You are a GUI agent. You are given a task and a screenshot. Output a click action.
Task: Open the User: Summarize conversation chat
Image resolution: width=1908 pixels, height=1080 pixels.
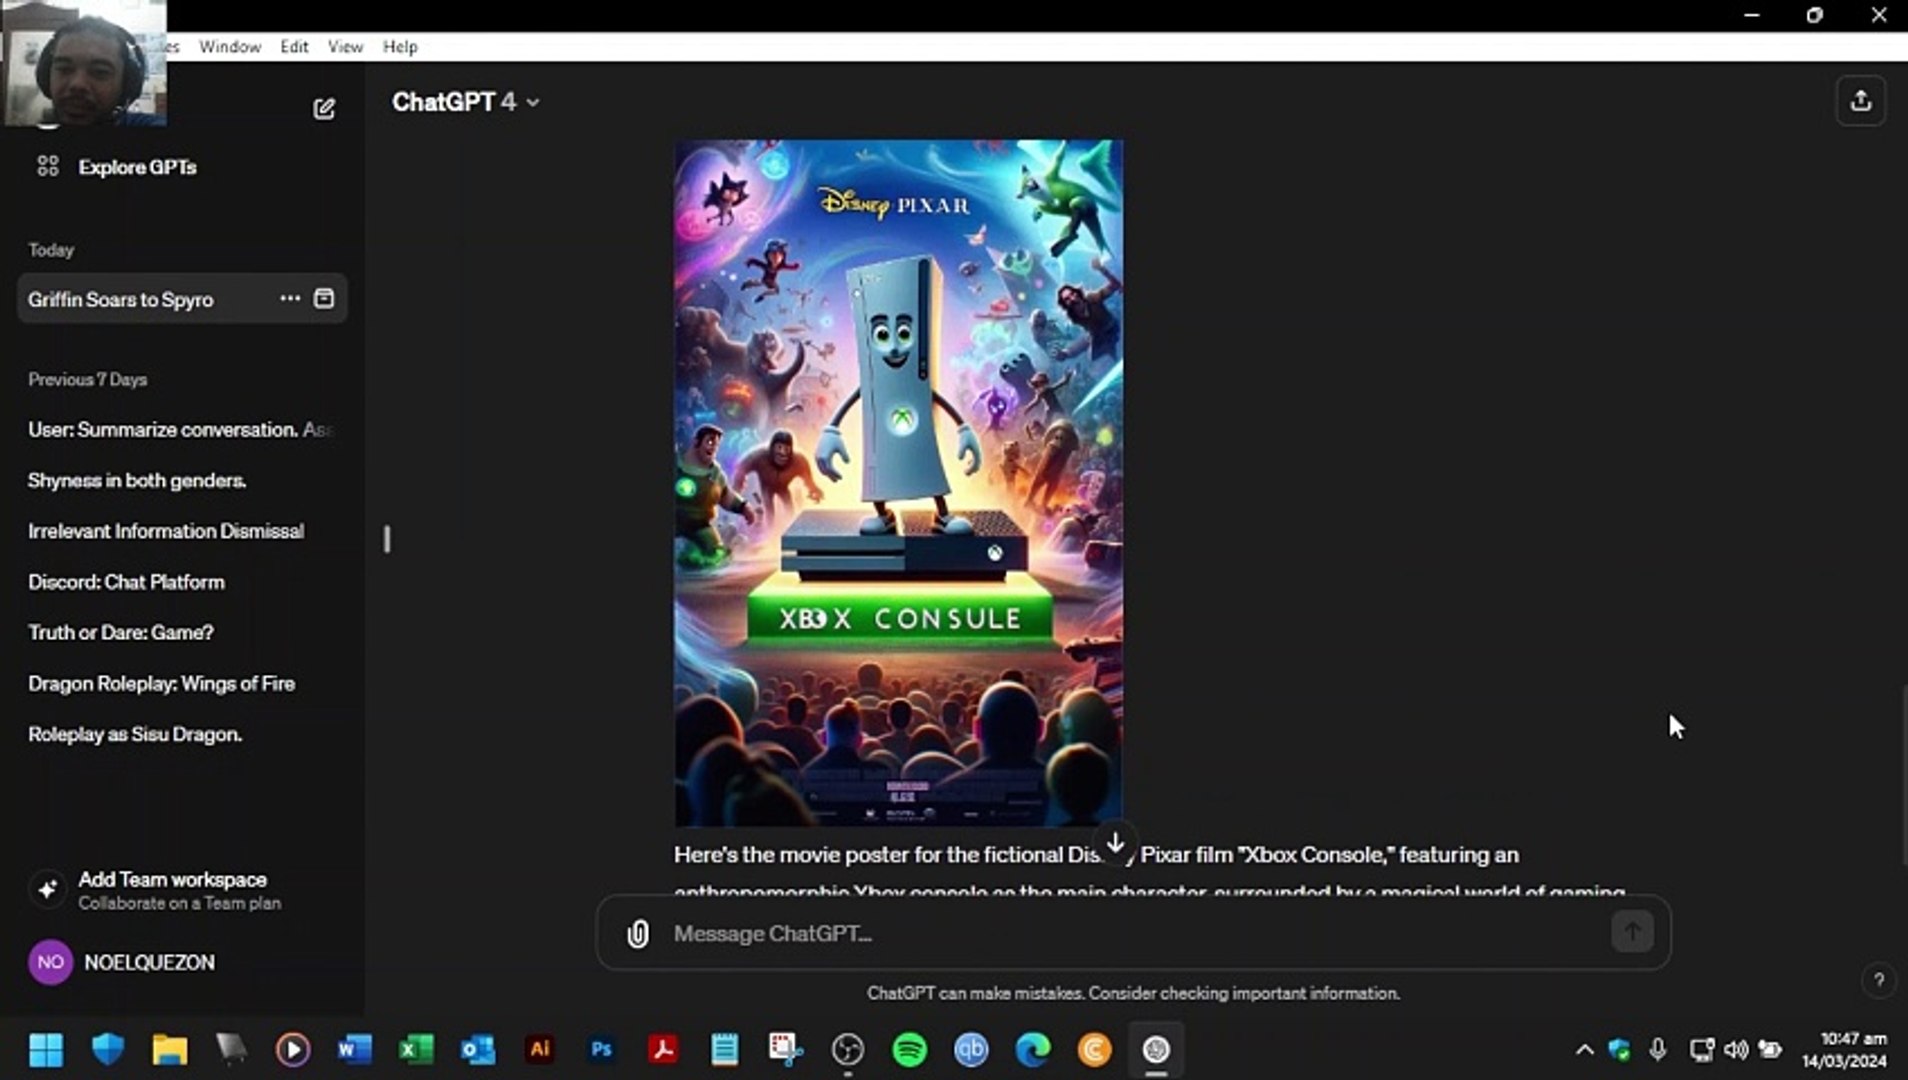click(182, 429)
